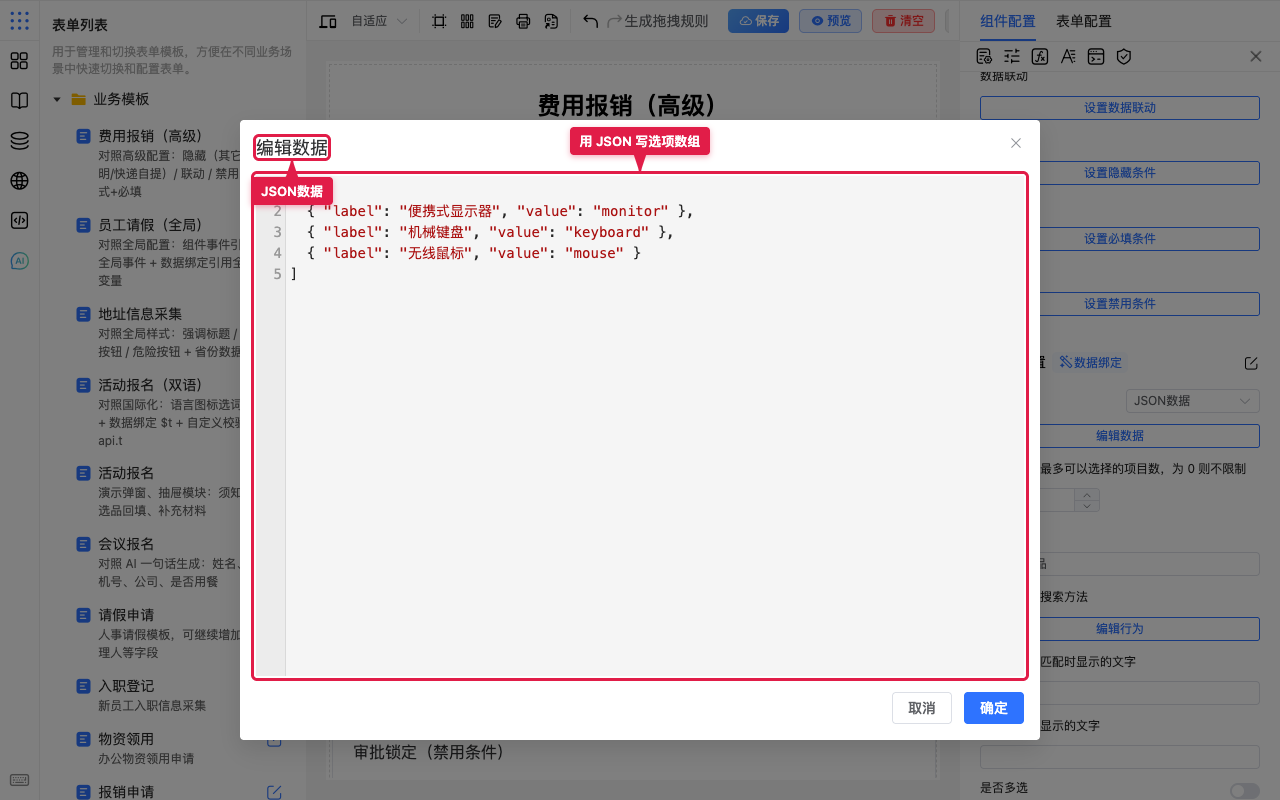Open the JSON数据 dropdown in config panel
Screen dimensions: 1280x800
(x=1192, y=400)
